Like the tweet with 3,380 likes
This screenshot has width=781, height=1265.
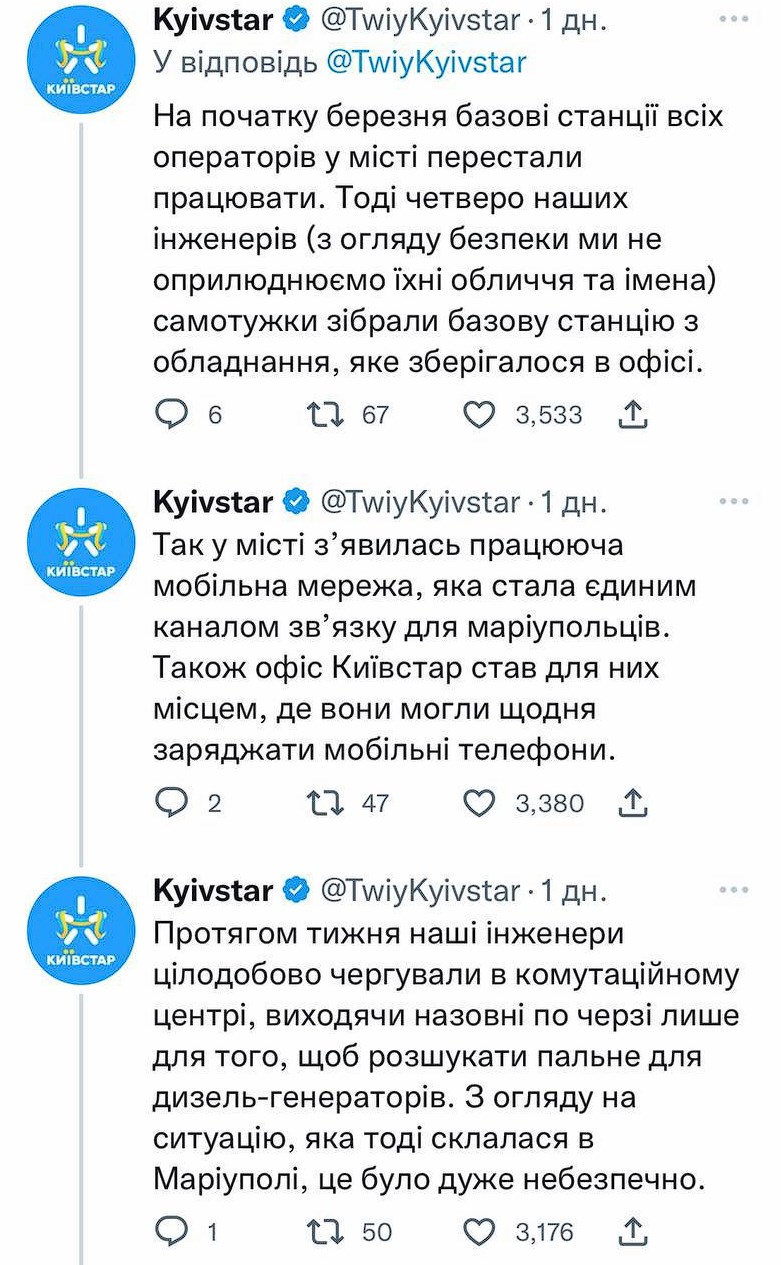[x=479, y=802]
